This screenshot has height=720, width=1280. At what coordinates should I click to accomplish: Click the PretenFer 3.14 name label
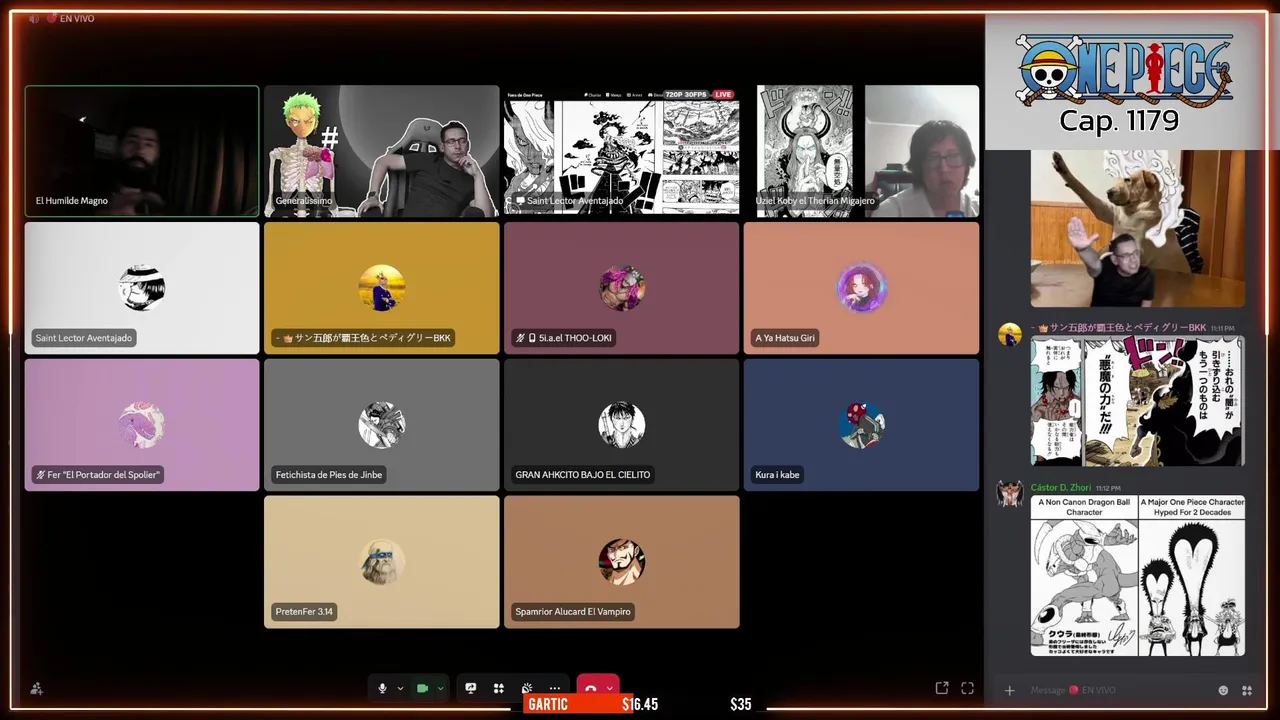(x=304, y=612)
